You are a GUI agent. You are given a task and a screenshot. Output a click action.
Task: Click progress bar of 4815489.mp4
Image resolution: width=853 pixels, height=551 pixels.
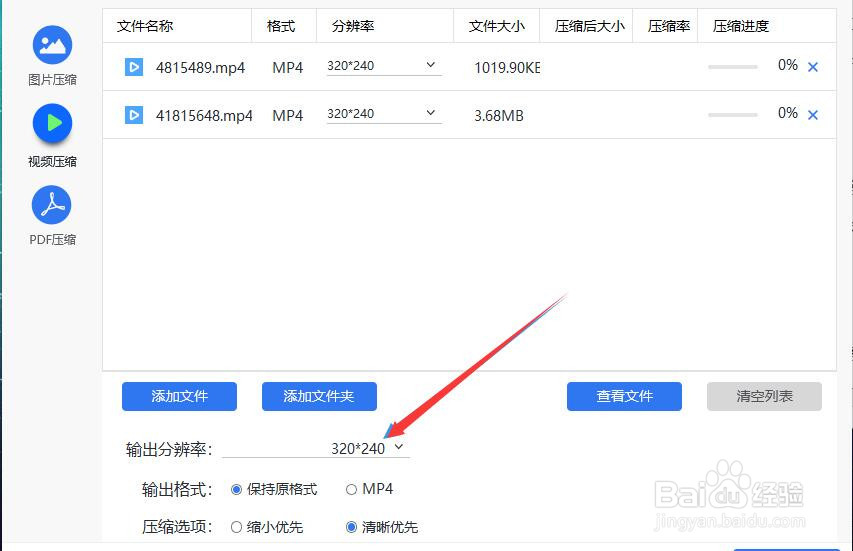pyautogui.click(x=733, y=67)
